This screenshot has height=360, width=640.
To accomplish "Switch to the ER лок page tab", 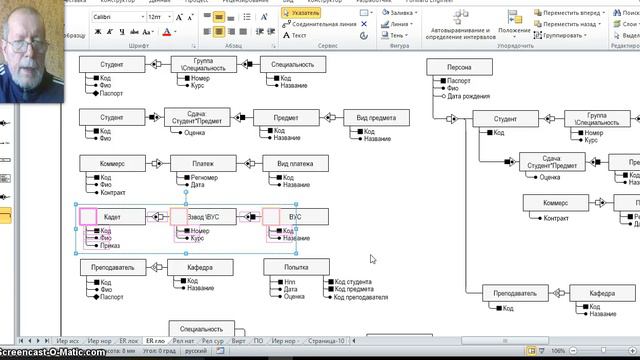I will [x=129, y=341].
